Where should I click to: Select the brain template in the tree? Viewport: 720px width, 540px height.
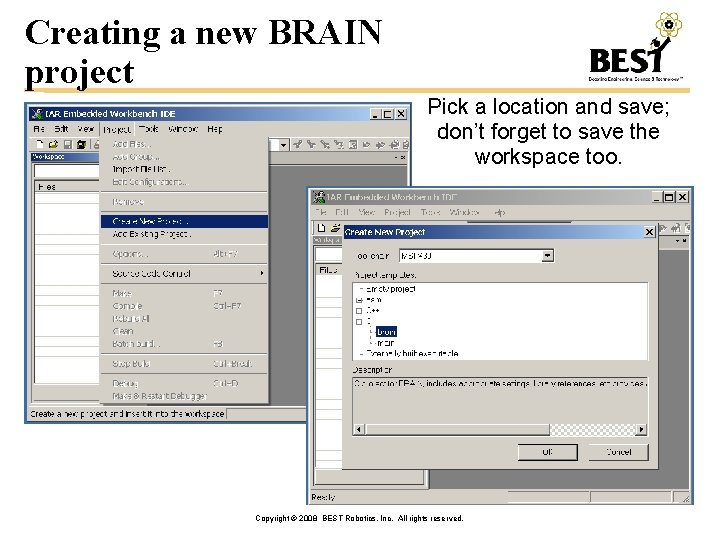[386, 332]
